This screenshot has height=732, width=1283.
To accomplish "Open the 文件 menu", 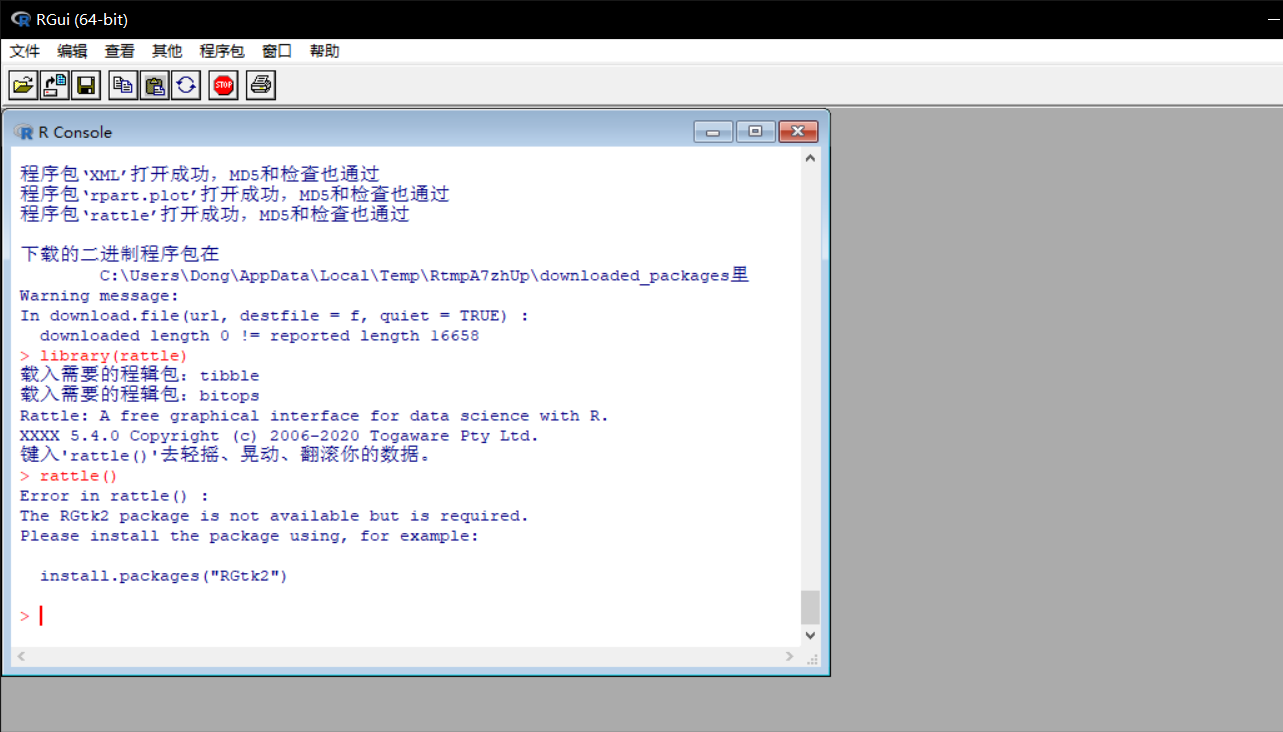I will point(24,51).
